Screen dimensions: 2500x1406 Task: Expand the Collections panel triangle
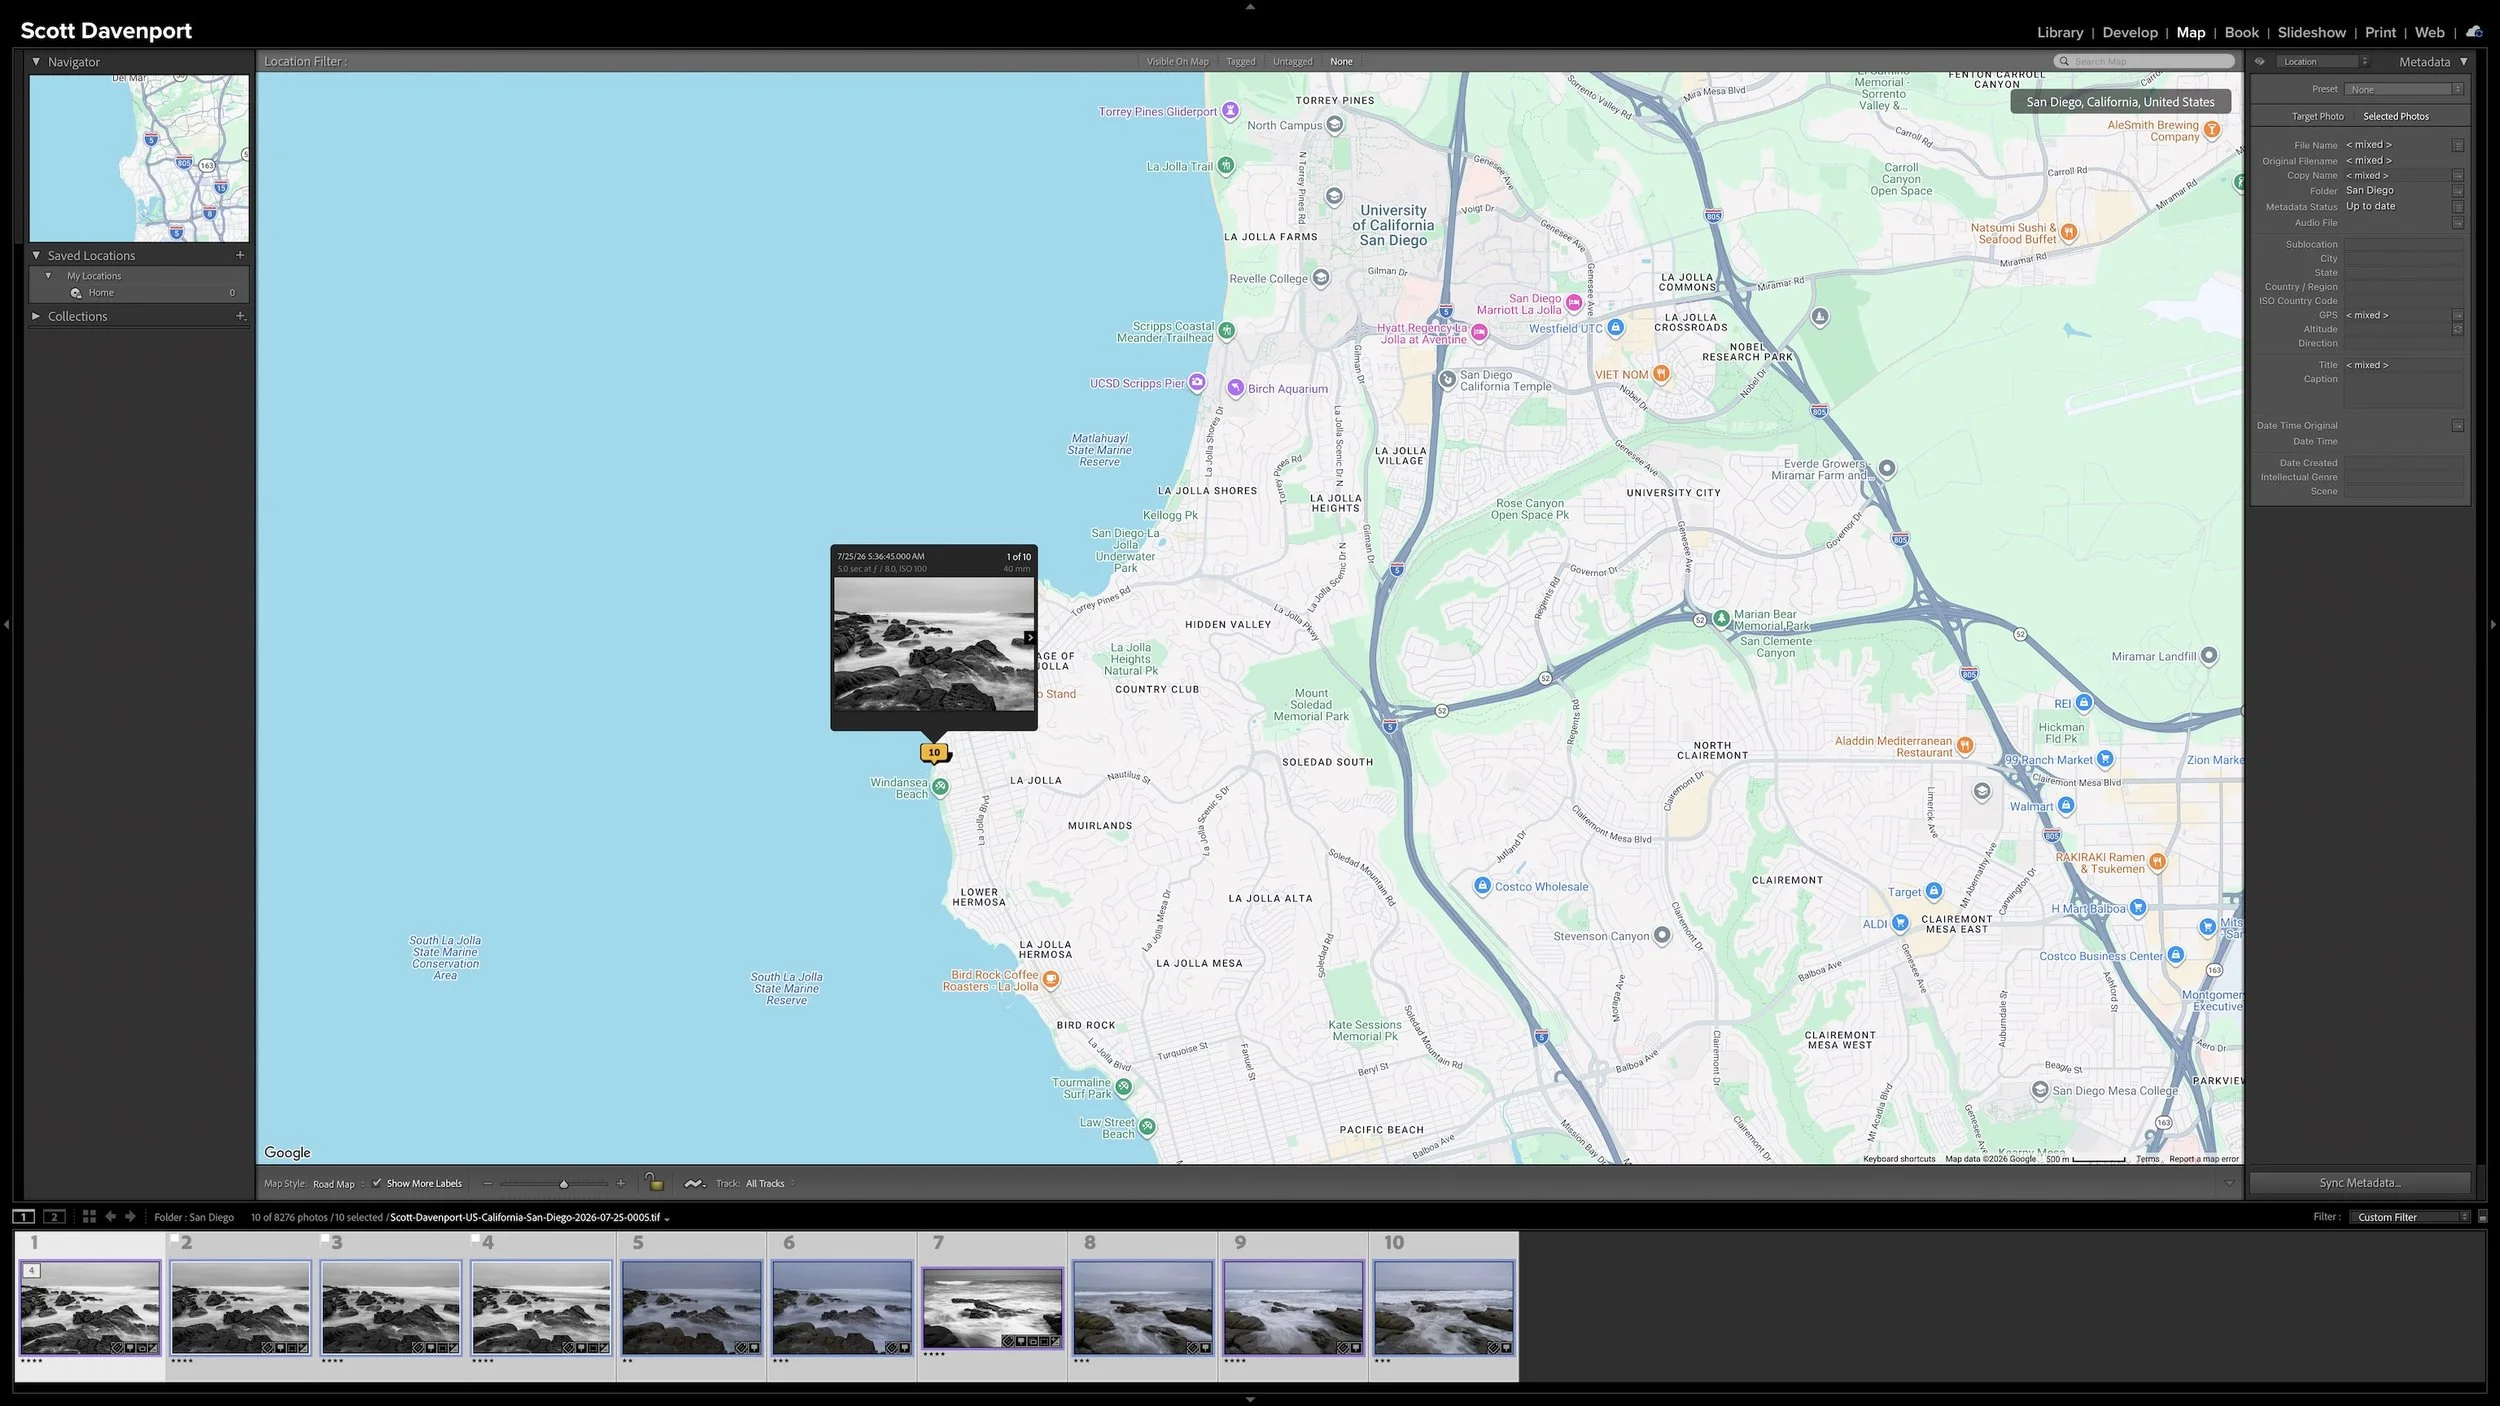[x=36, y=316]
